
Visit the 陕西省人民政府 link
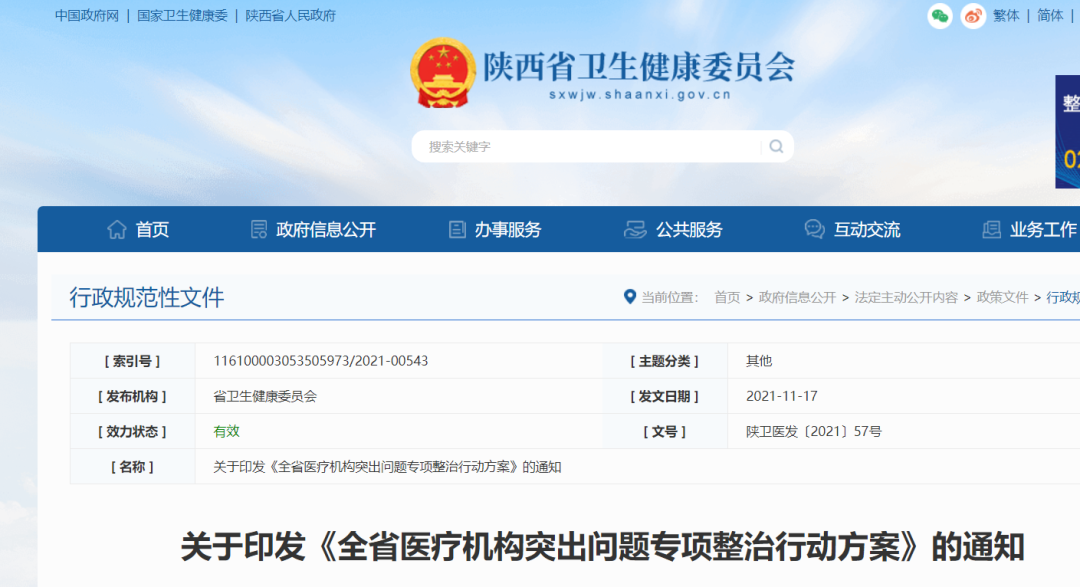(x=291, y=16)
